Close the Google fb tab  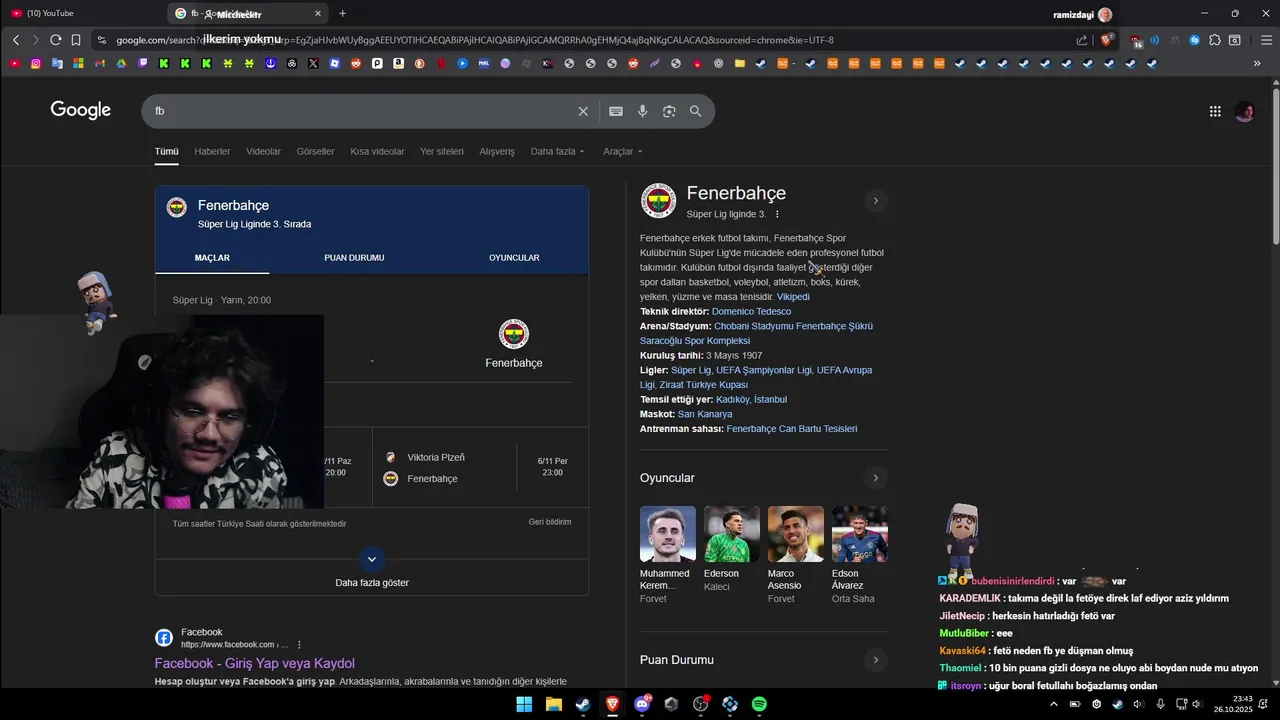point(319,13)
